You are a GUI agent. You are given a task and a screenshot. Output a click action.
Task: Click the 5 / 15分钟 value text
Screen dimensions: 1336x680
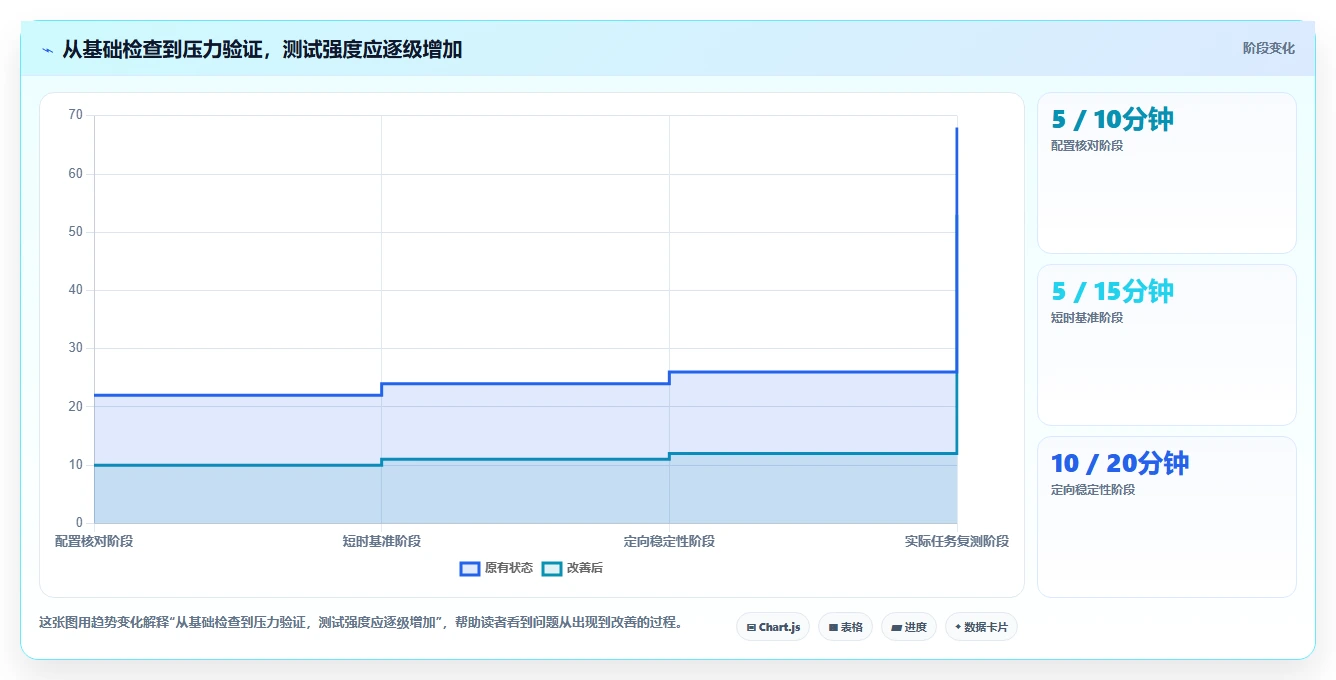(1112, 292)
